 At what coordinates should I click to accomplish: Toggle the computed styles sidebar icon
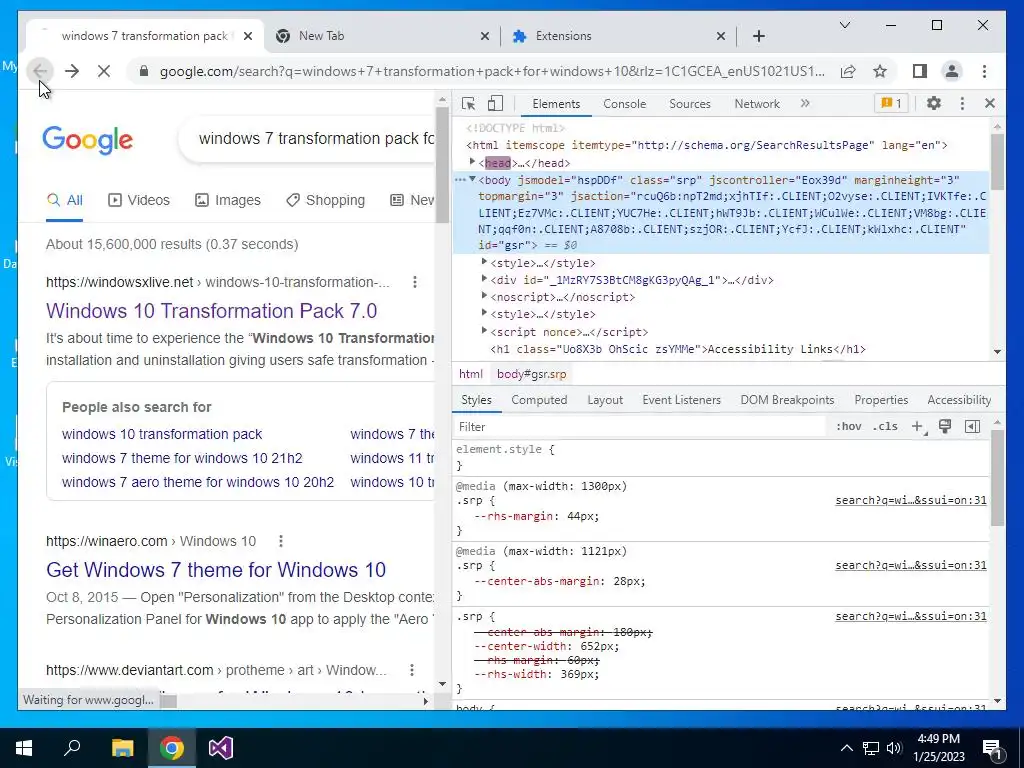point(972,426)
